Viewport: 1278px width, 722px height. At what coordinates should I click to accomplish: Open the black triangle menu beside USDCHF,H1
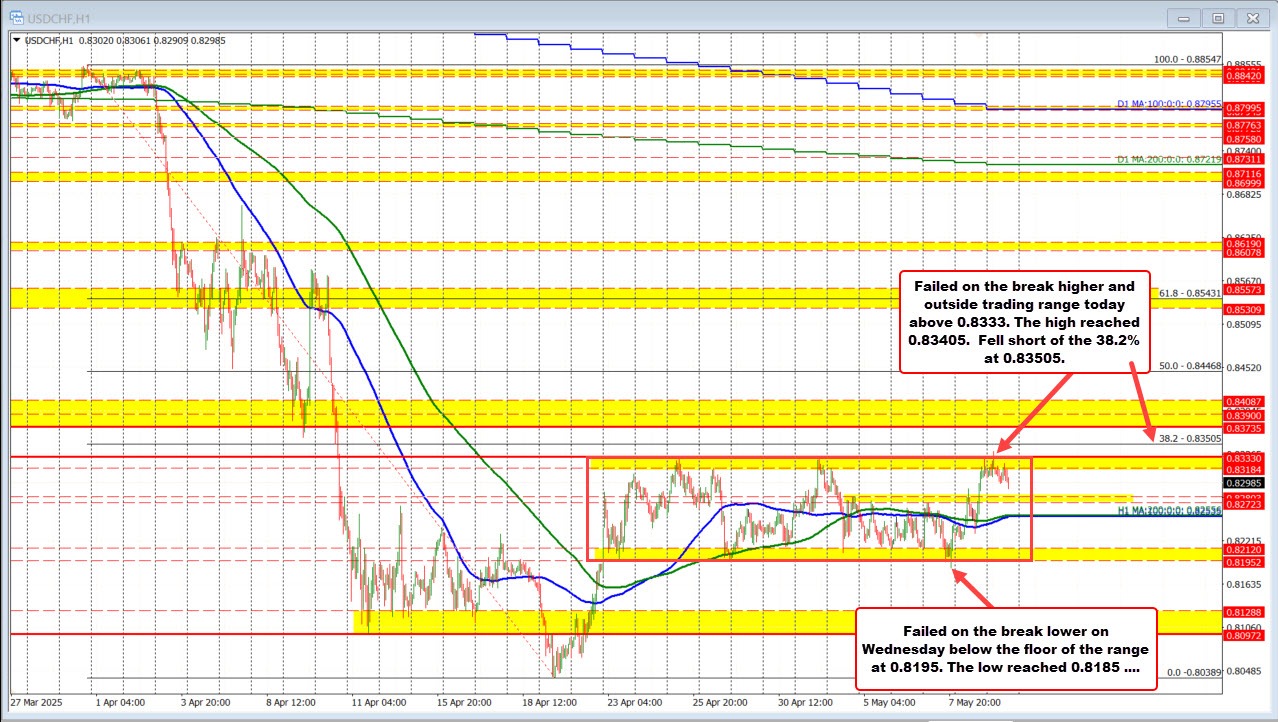click(15, 40)
